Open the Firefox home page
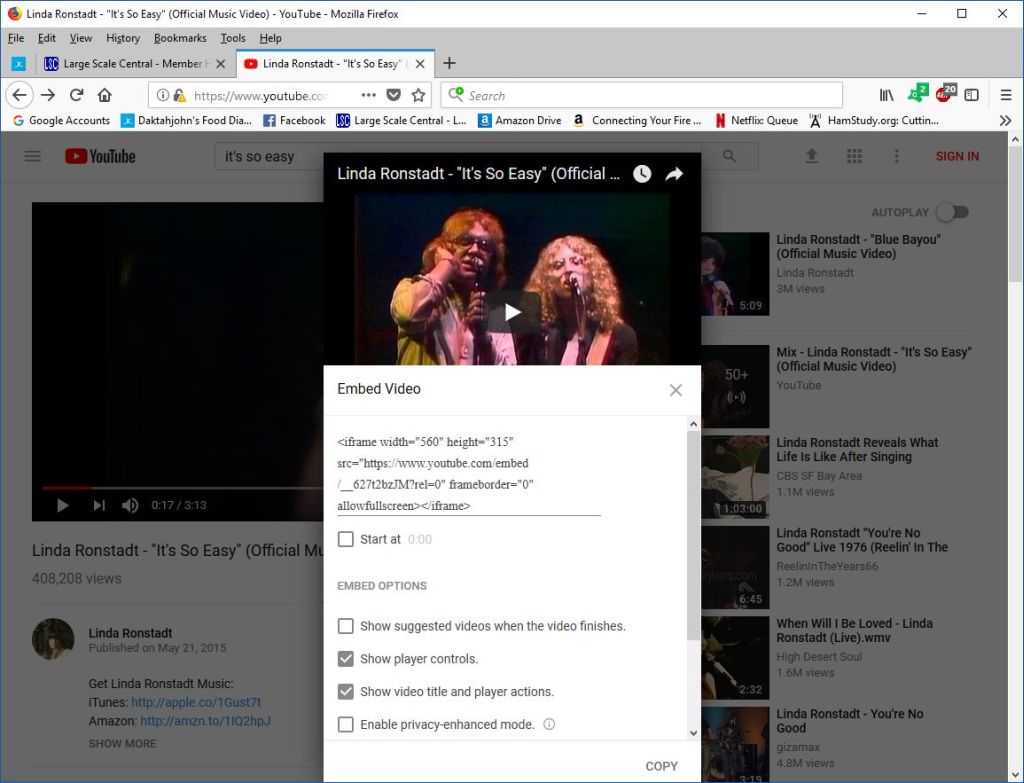The width and height of the screenshot is (1024, 783). click(x=104, y=95)
